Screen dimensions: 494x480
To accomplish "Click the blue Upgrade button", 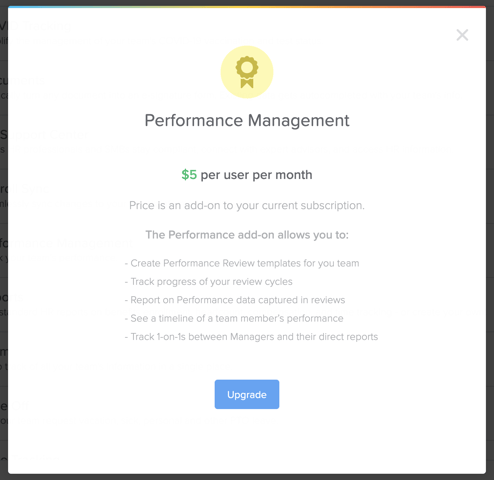I will point(247,394).
